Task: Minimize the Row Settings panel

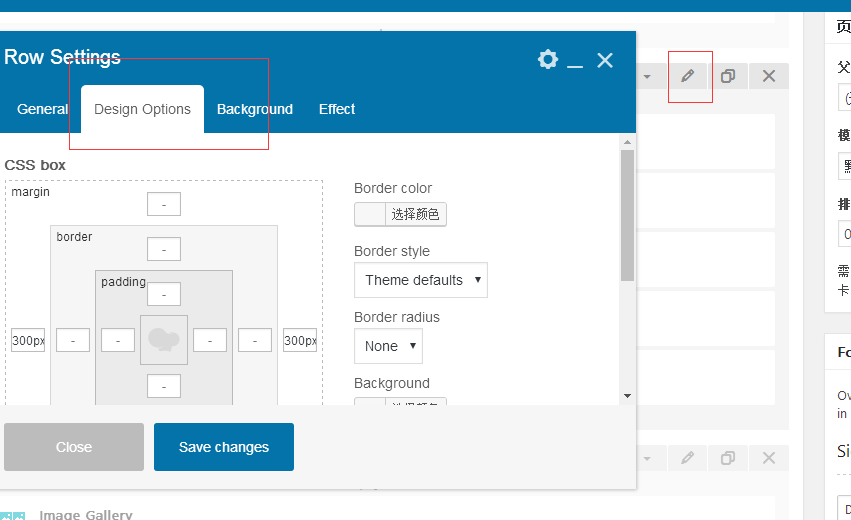Action: click(x=575, y=61)
